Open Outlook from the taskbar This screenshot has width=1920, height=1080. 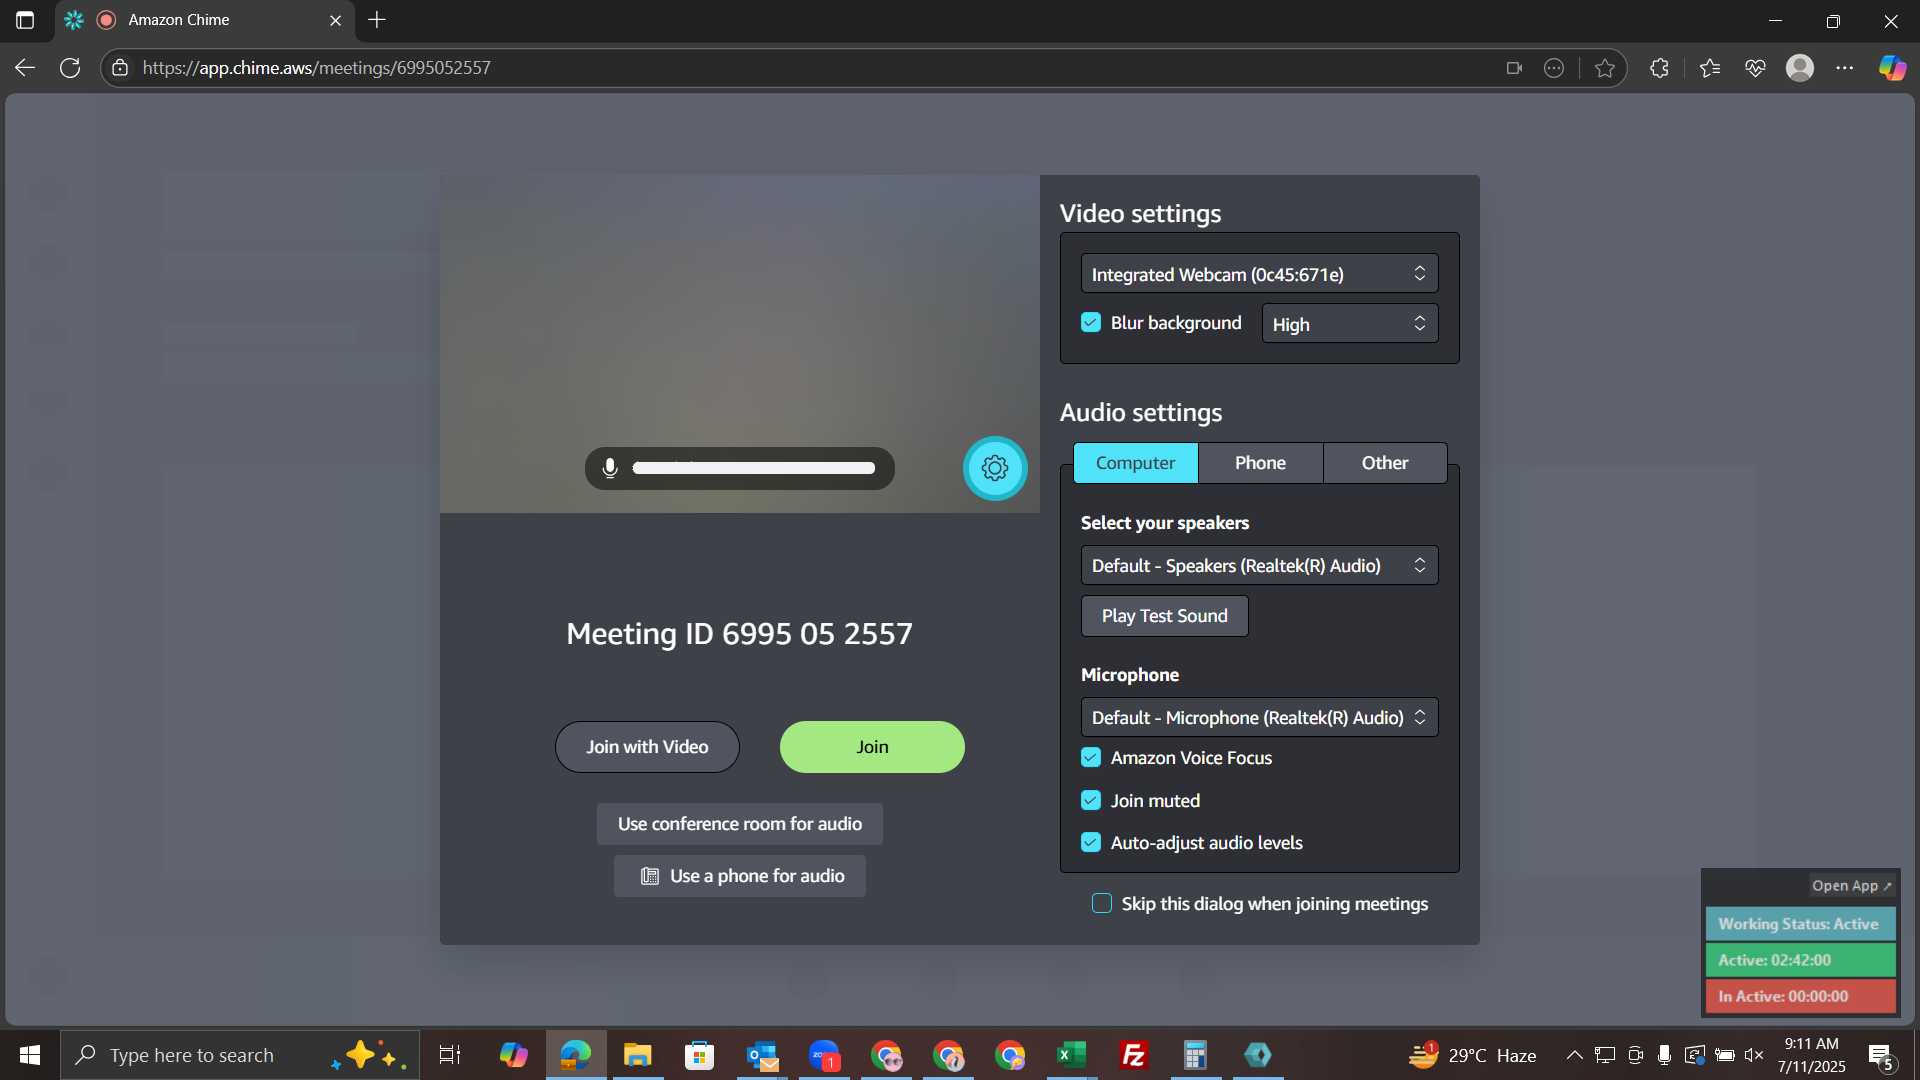(x=762, y=1055)
